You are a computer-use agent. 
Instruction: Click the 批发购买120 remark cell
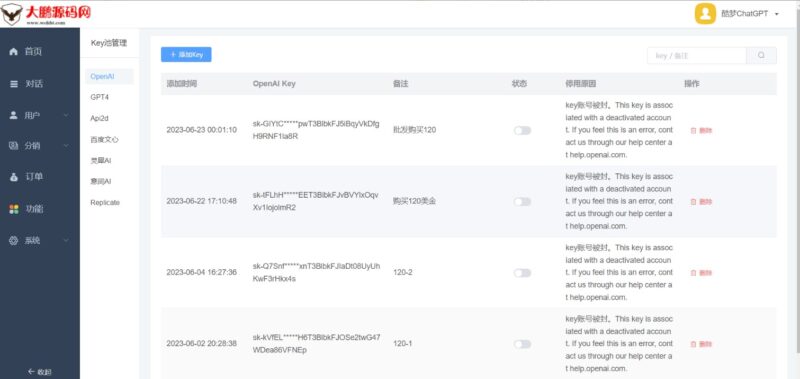[x=415, y=130]
